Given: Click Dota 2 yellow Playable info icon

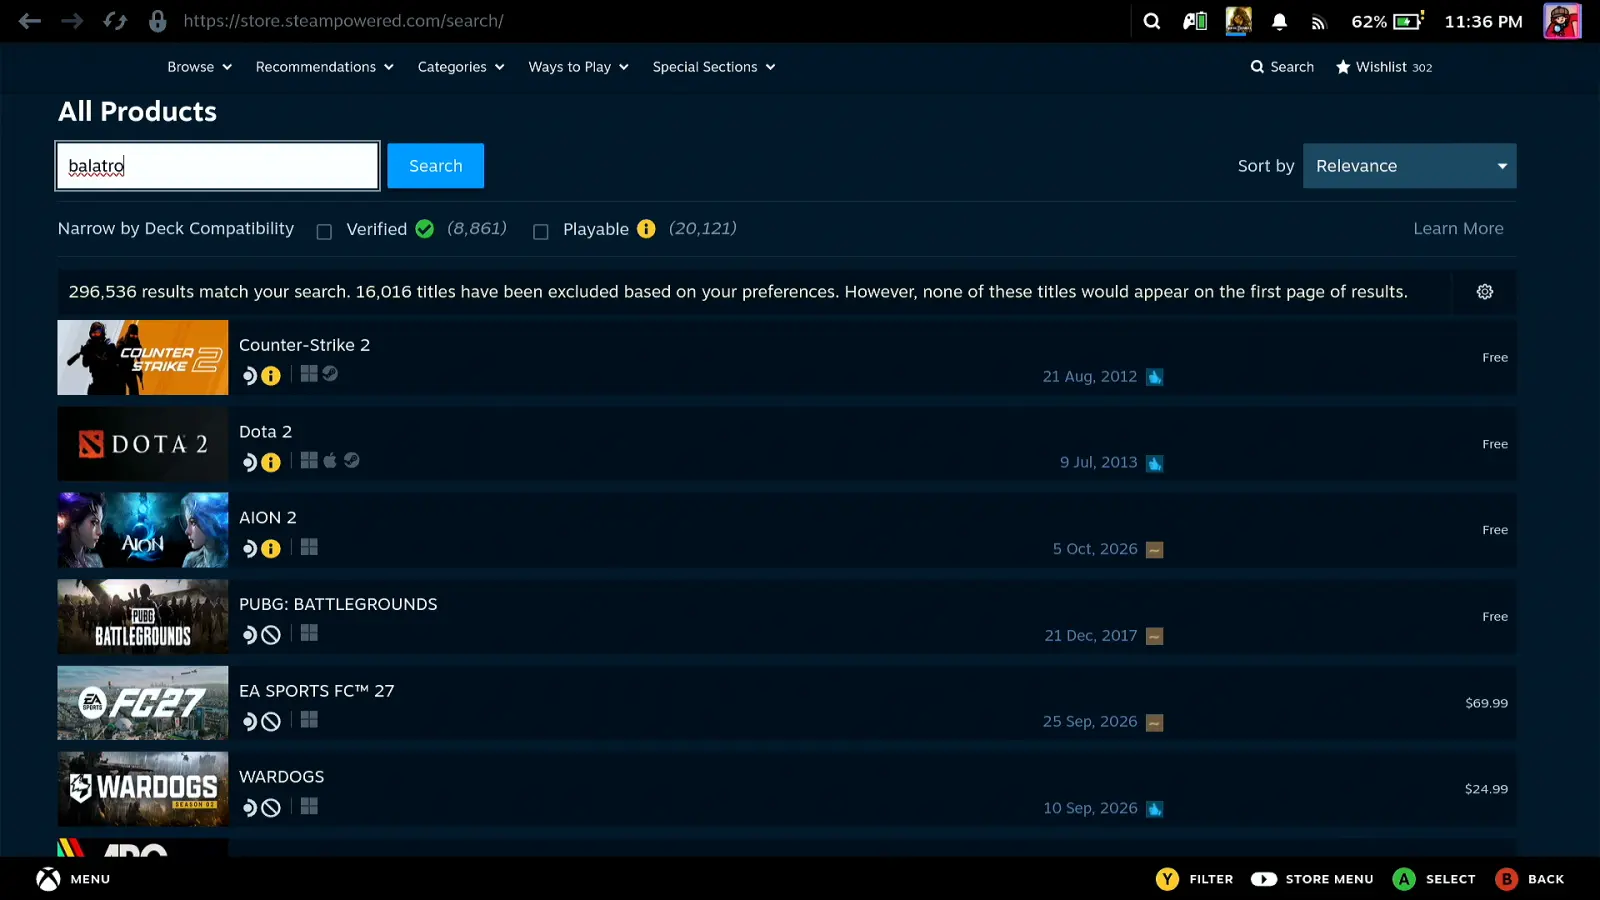Looking at the screenshot, I should (271, 462).
